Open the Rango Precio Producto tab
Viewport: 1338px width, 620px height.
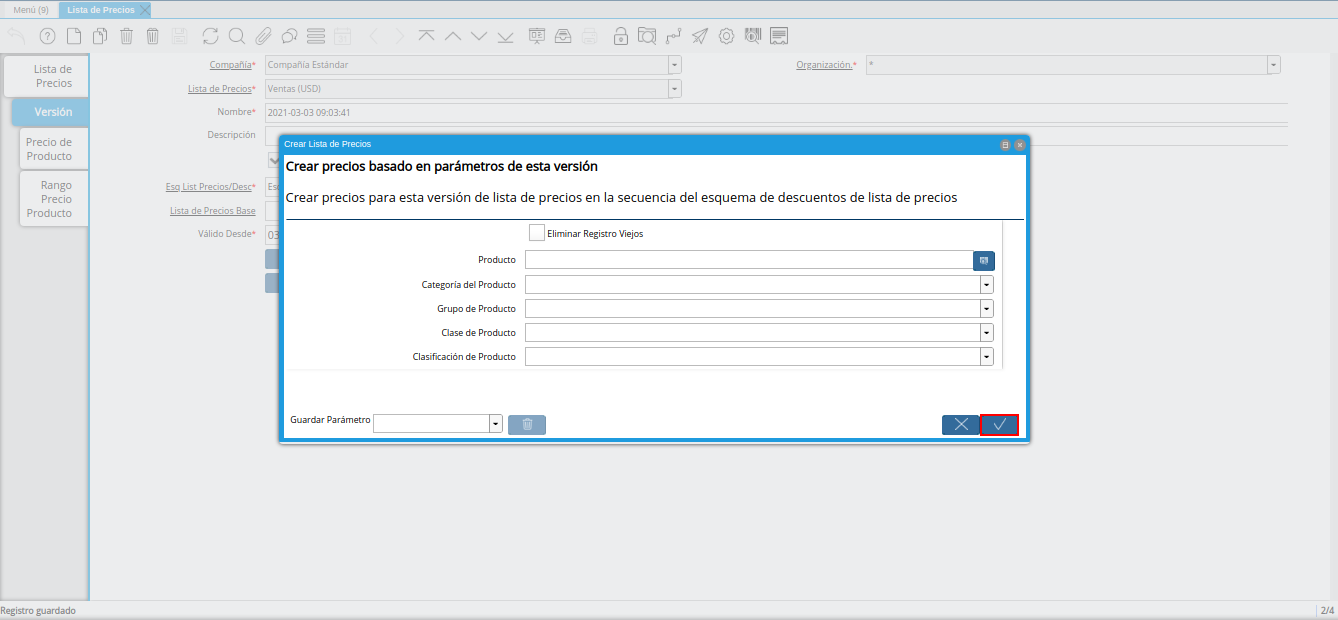click(x=52, y=199)
